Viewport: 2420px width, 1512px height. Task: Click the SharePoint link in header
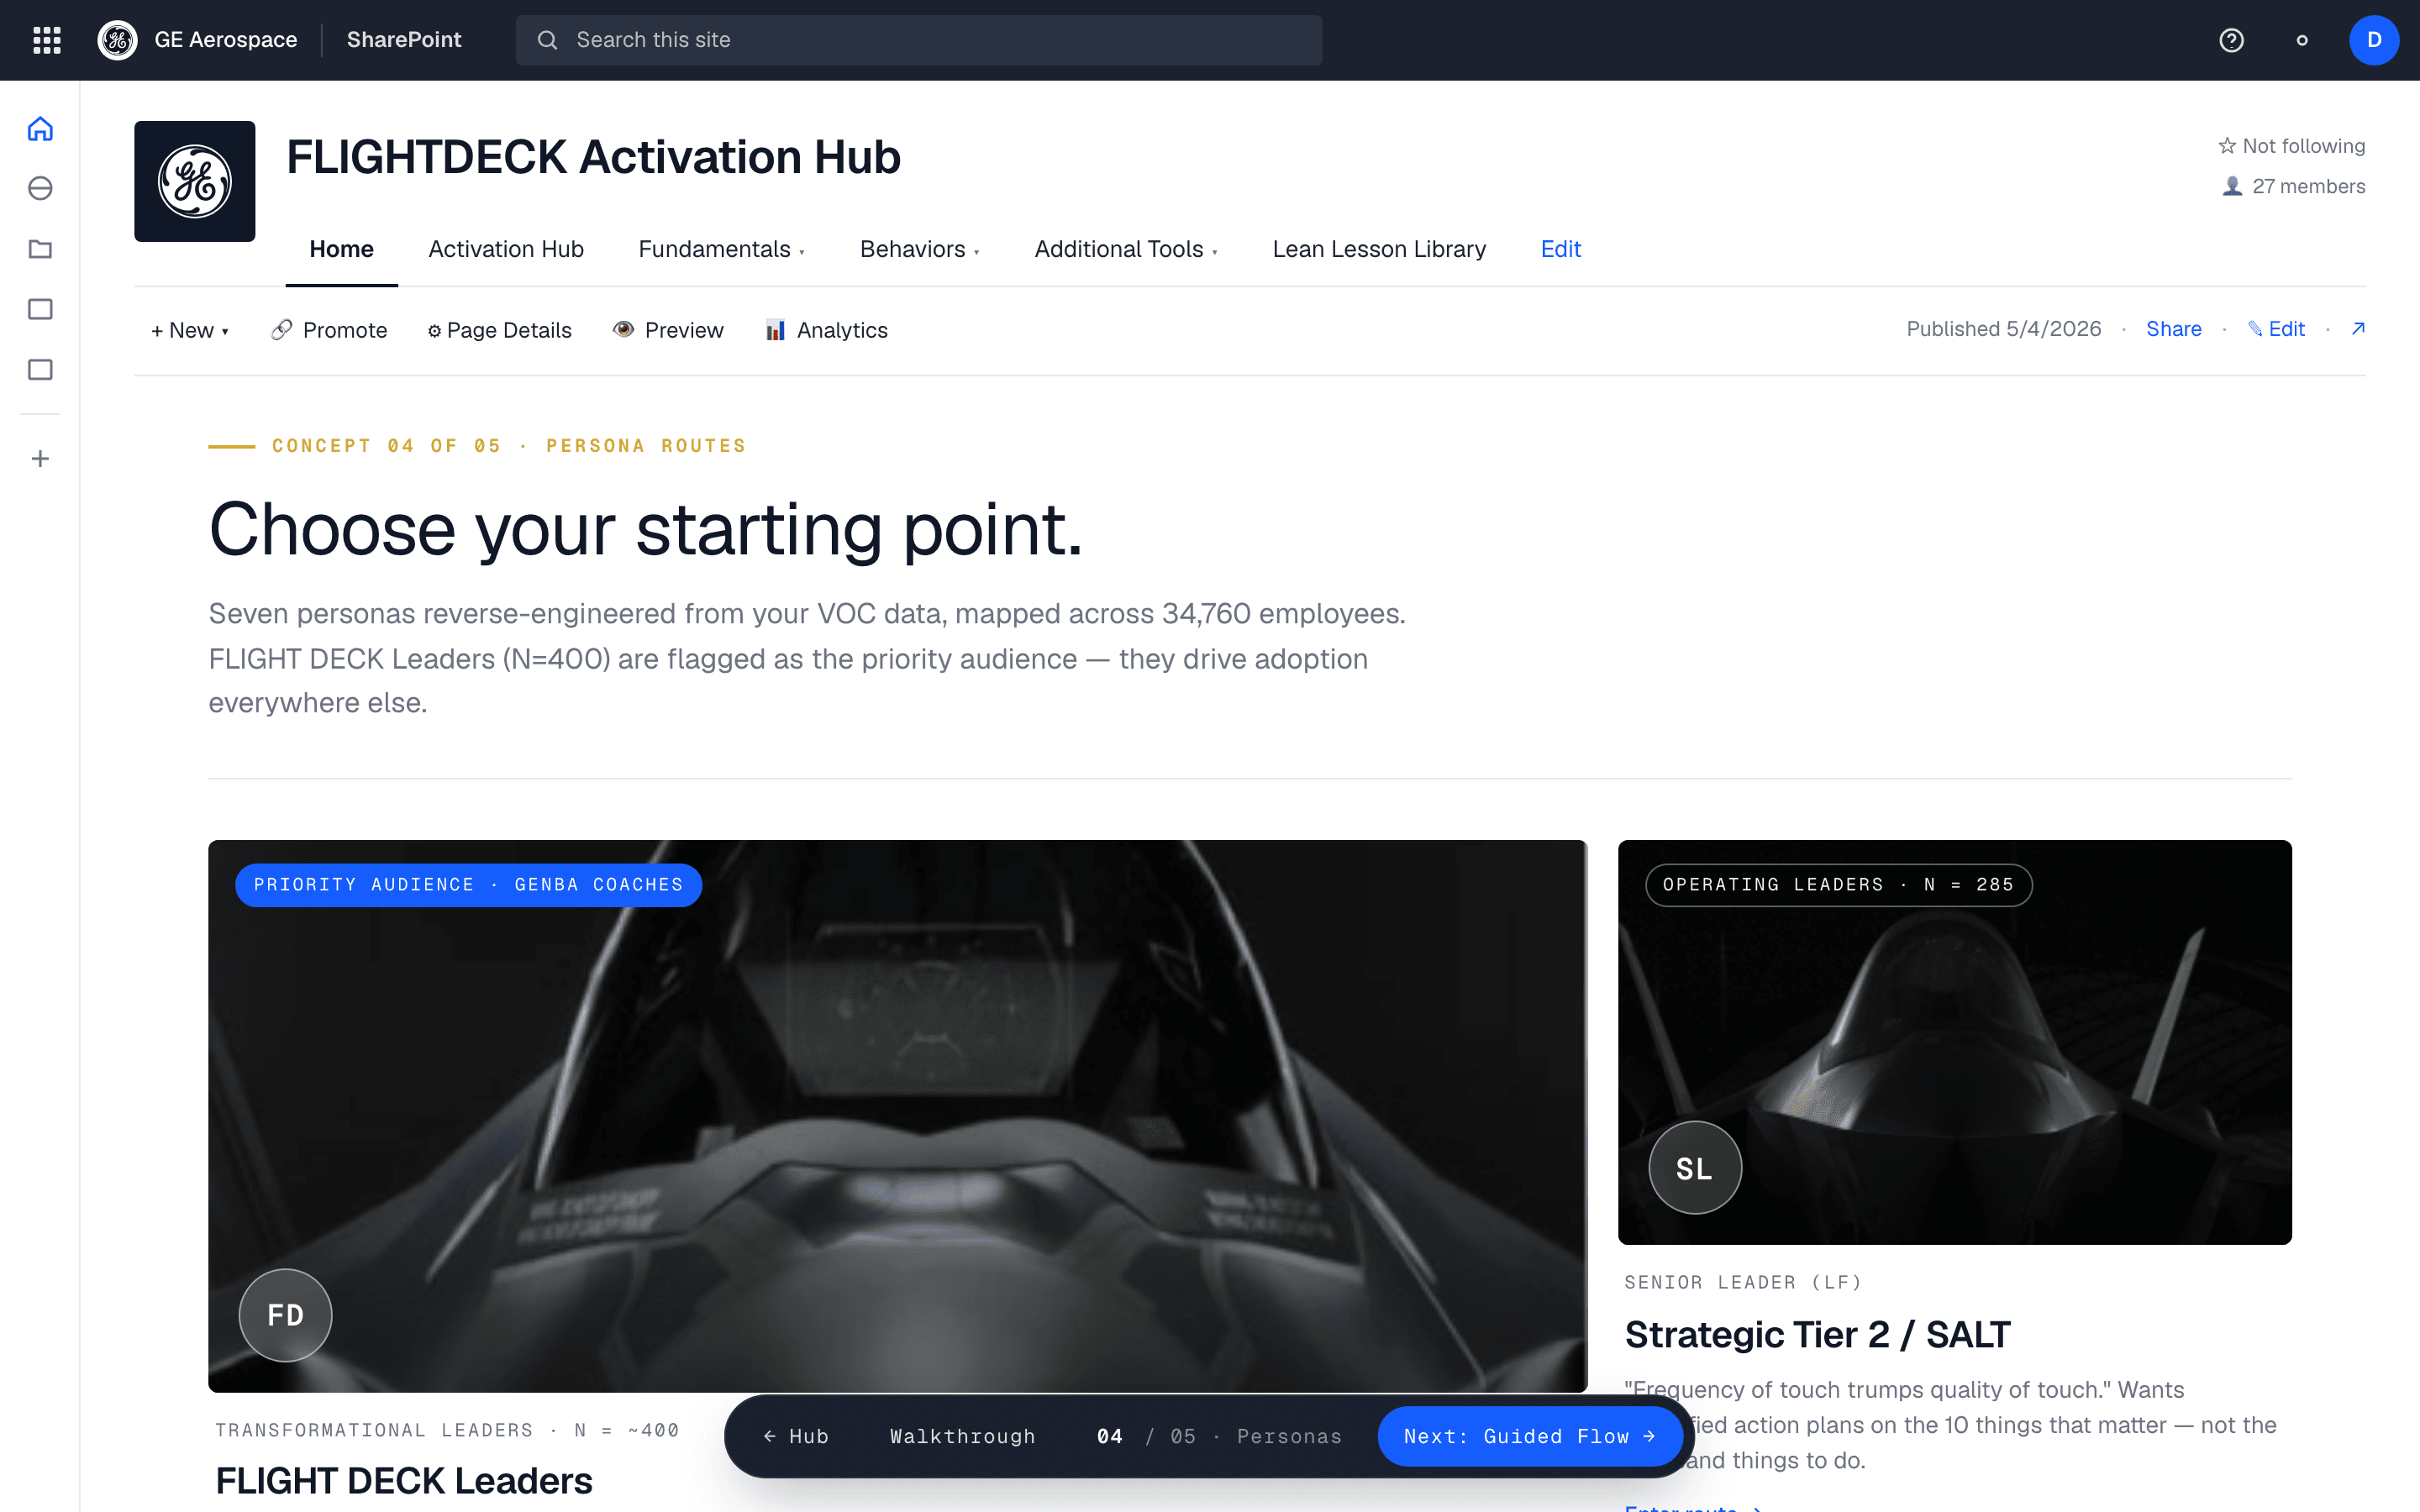point(404,40)
